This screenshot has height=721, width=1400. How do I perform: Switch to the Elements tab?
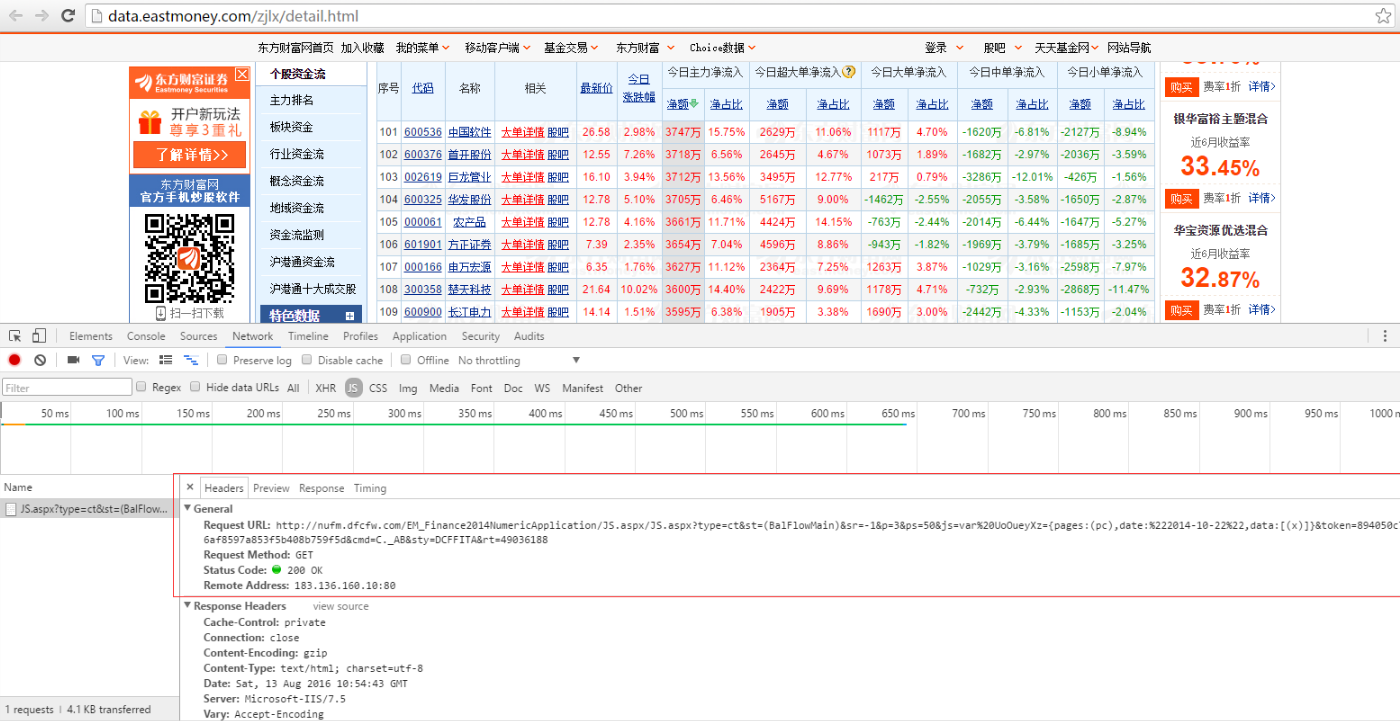tap(91, 336)
